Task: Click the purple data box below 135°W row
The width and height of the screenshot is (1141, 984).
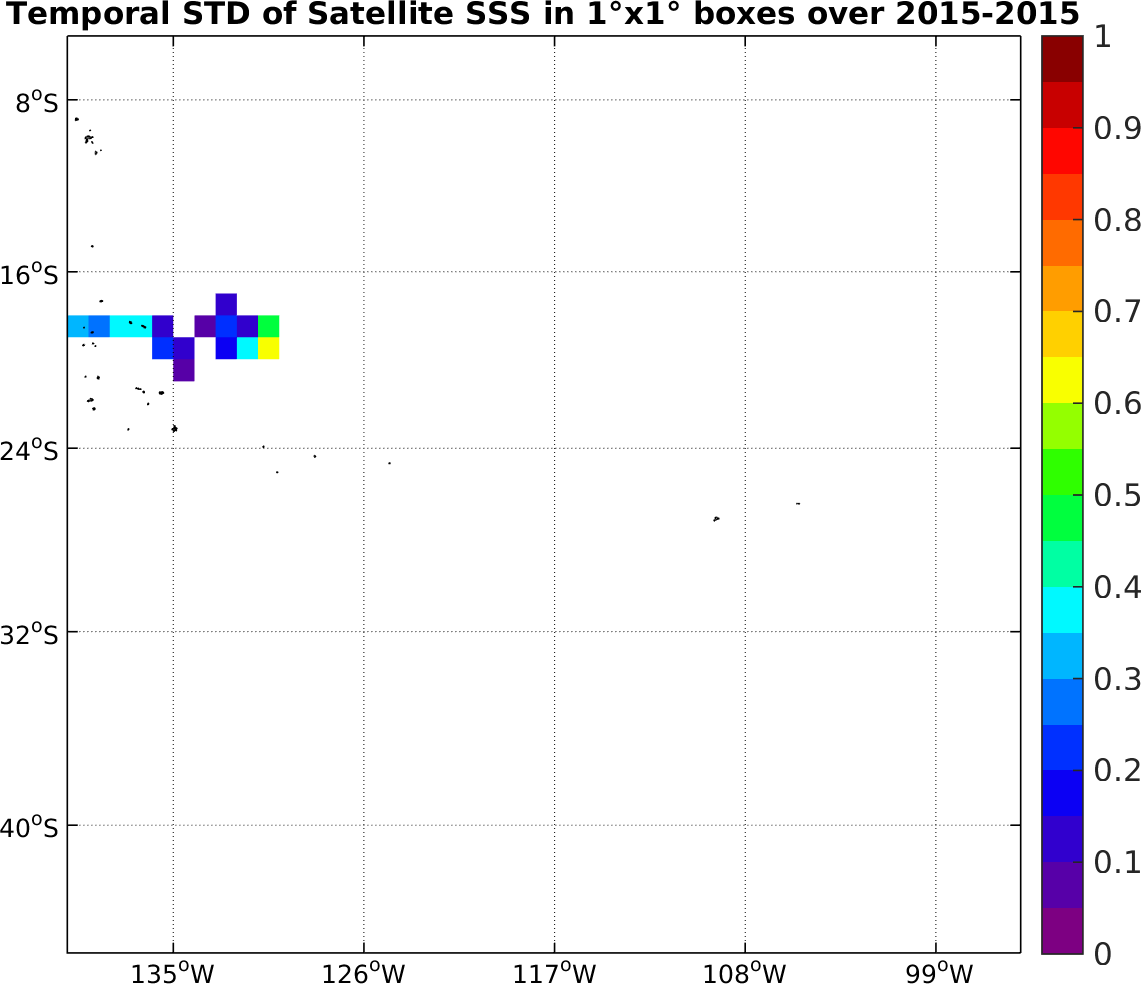Action: tap(183, 370)
